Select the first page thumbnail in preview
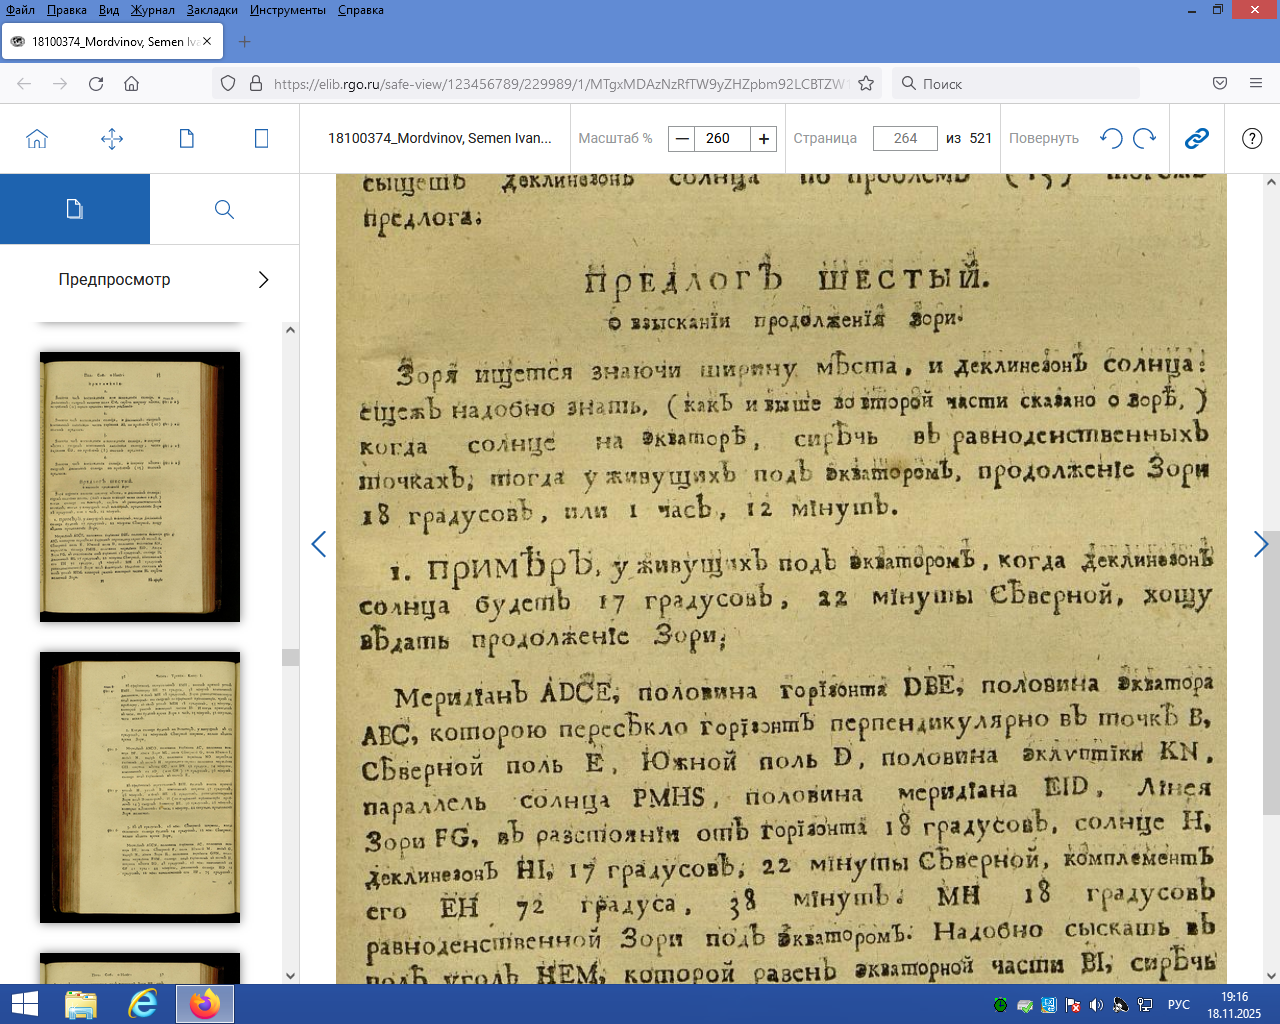The image size is (1280, 1024). (x=140, y=487)
